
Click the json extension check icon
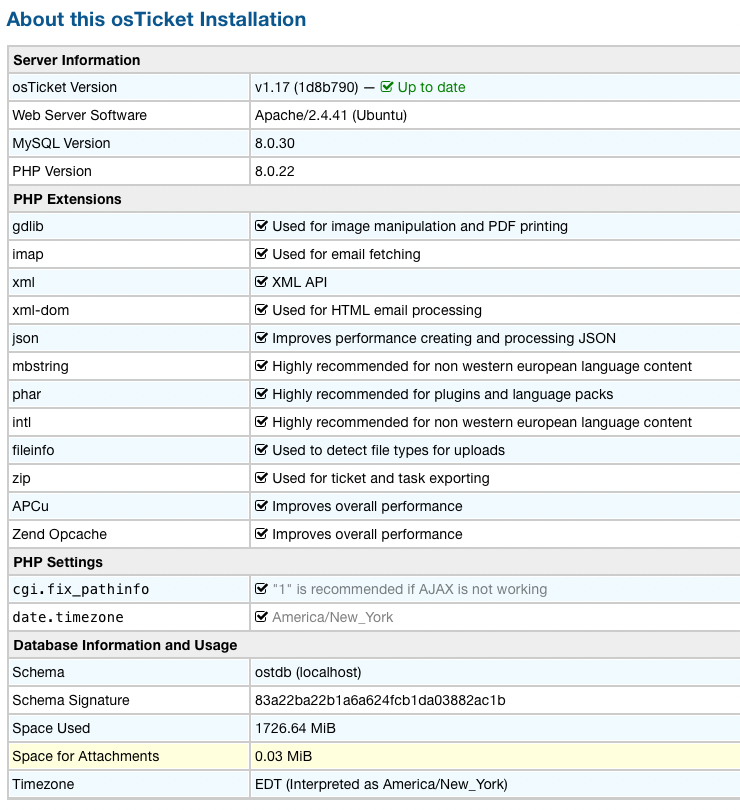tap(262, 338)
